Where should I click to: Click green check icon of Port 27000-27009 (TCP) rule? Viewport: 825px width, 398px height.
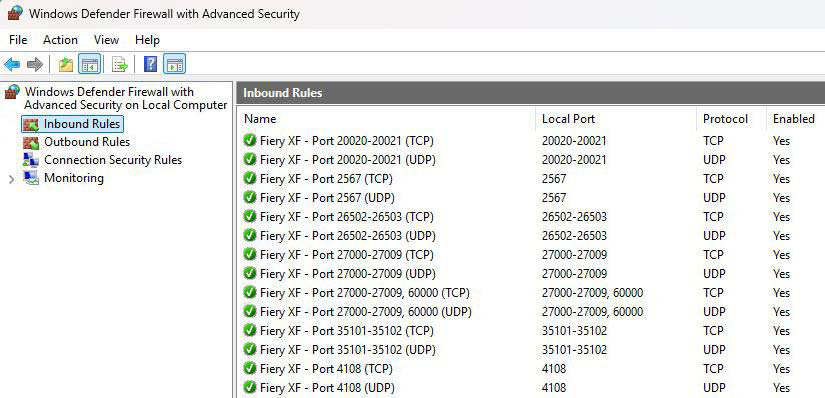pos(250,254)
